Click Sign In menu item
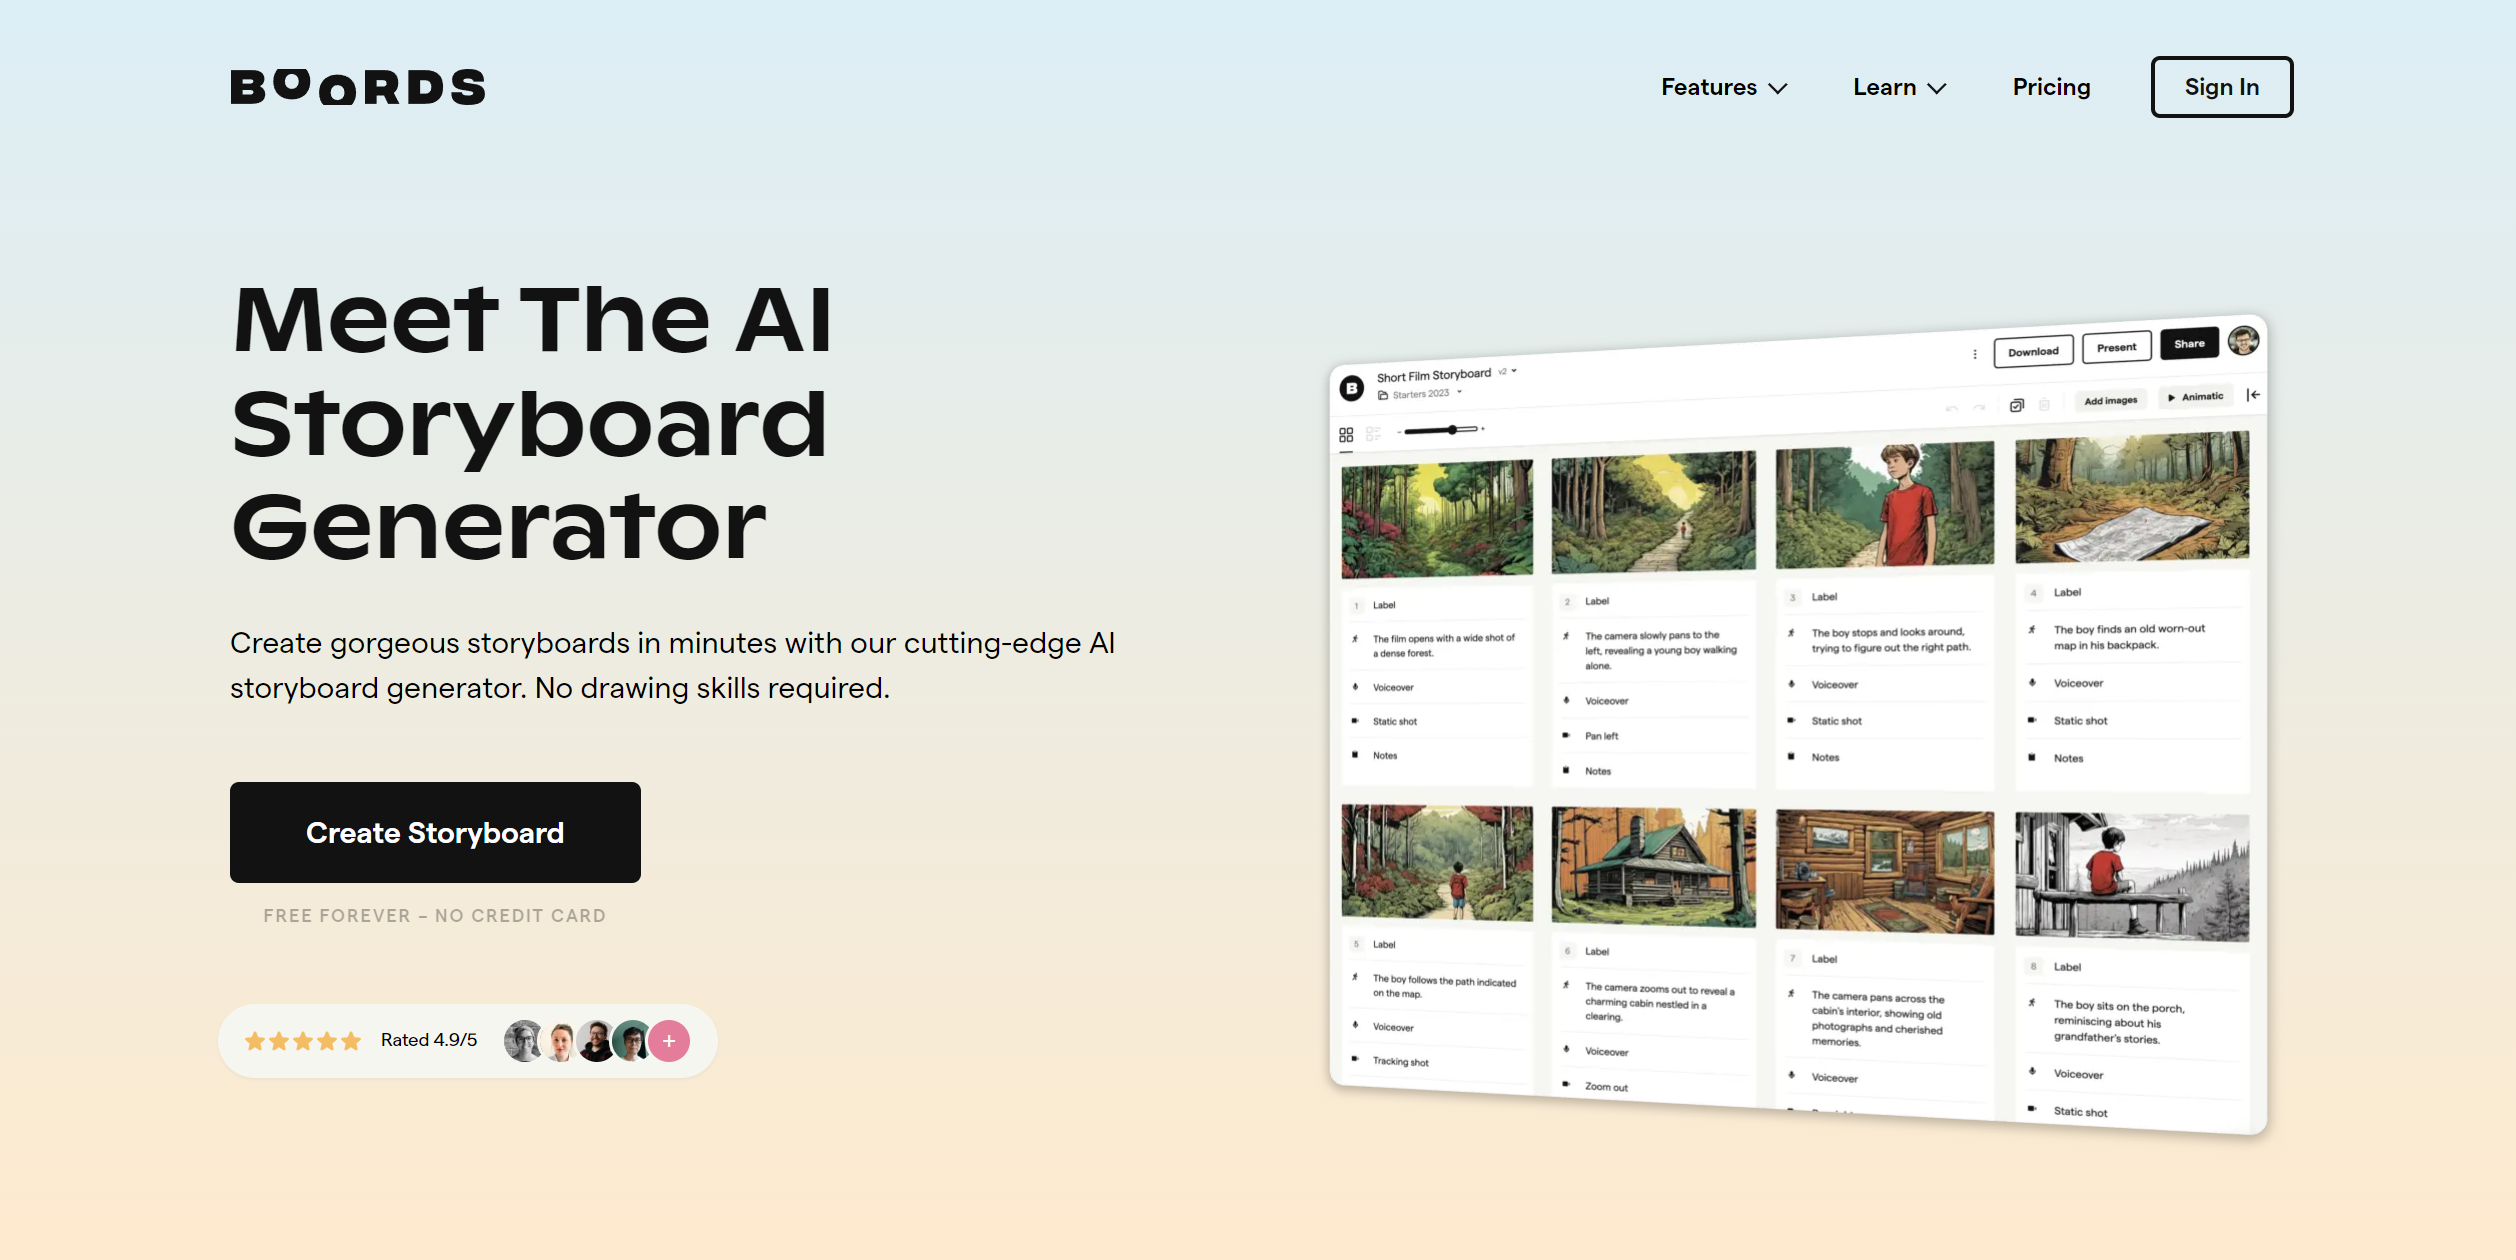The image size is (2516, 1260). (2222, 87)
